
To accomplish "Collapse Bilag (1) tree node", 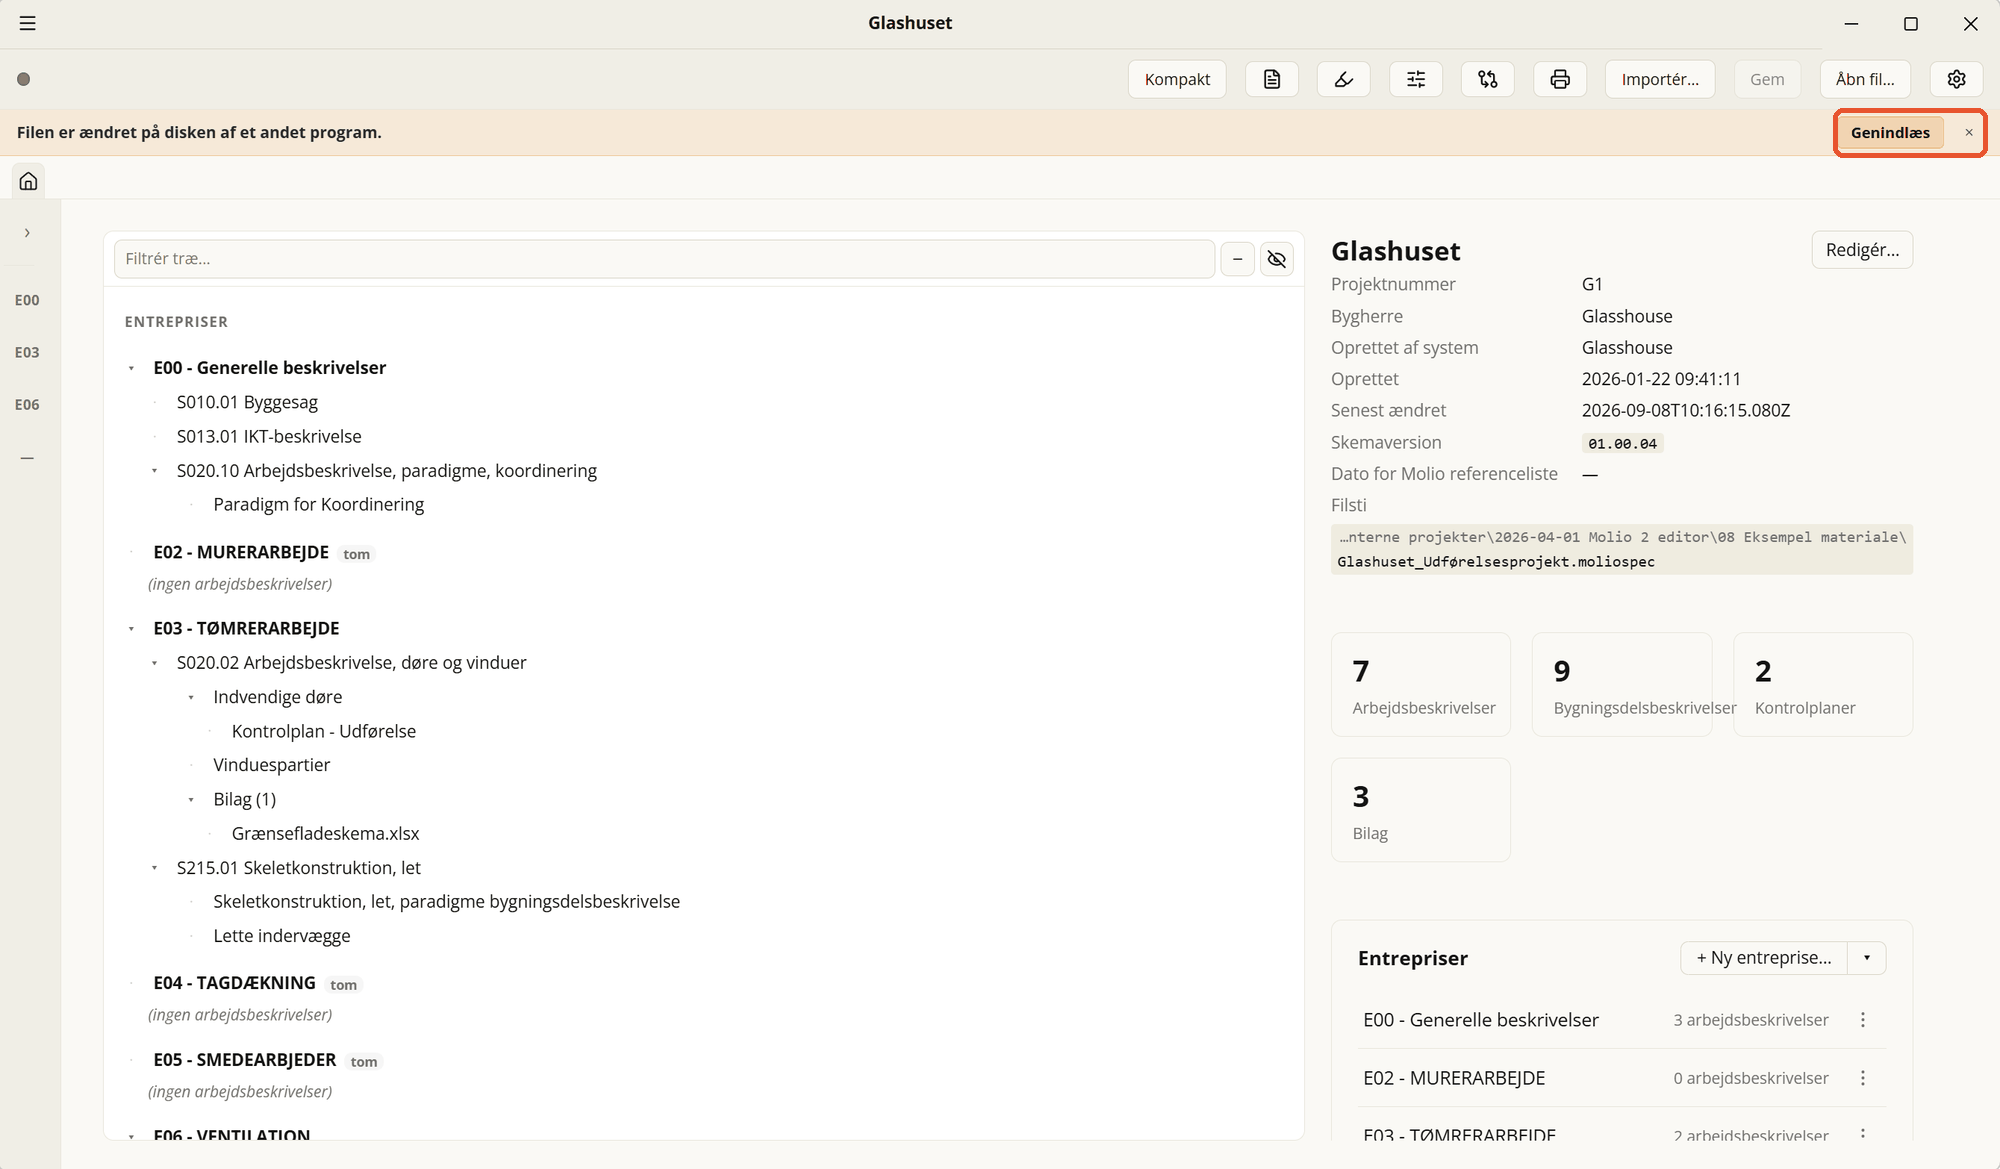I will [x=191, y=800].
